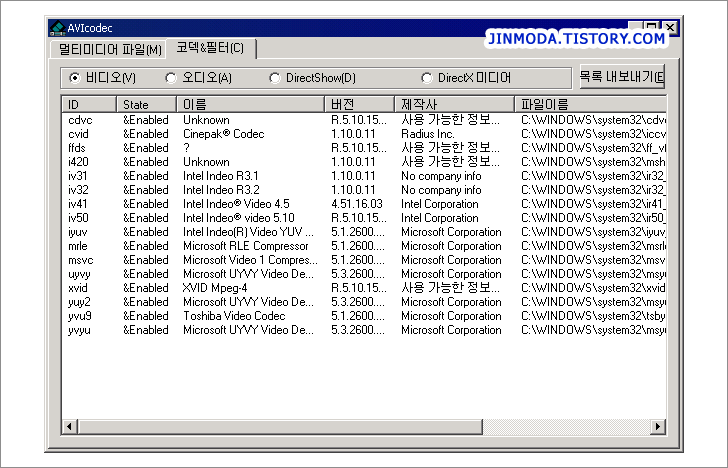Click the horizontal scrollbar right arrow

tap(657, 426)
